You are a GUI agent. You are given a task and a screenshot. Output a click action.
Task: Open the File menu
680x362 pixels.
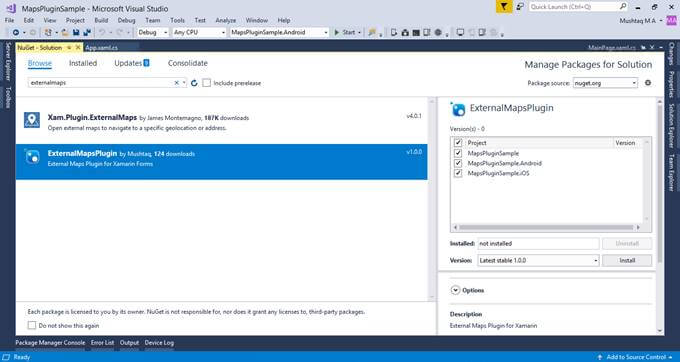[x=10, y=20]
